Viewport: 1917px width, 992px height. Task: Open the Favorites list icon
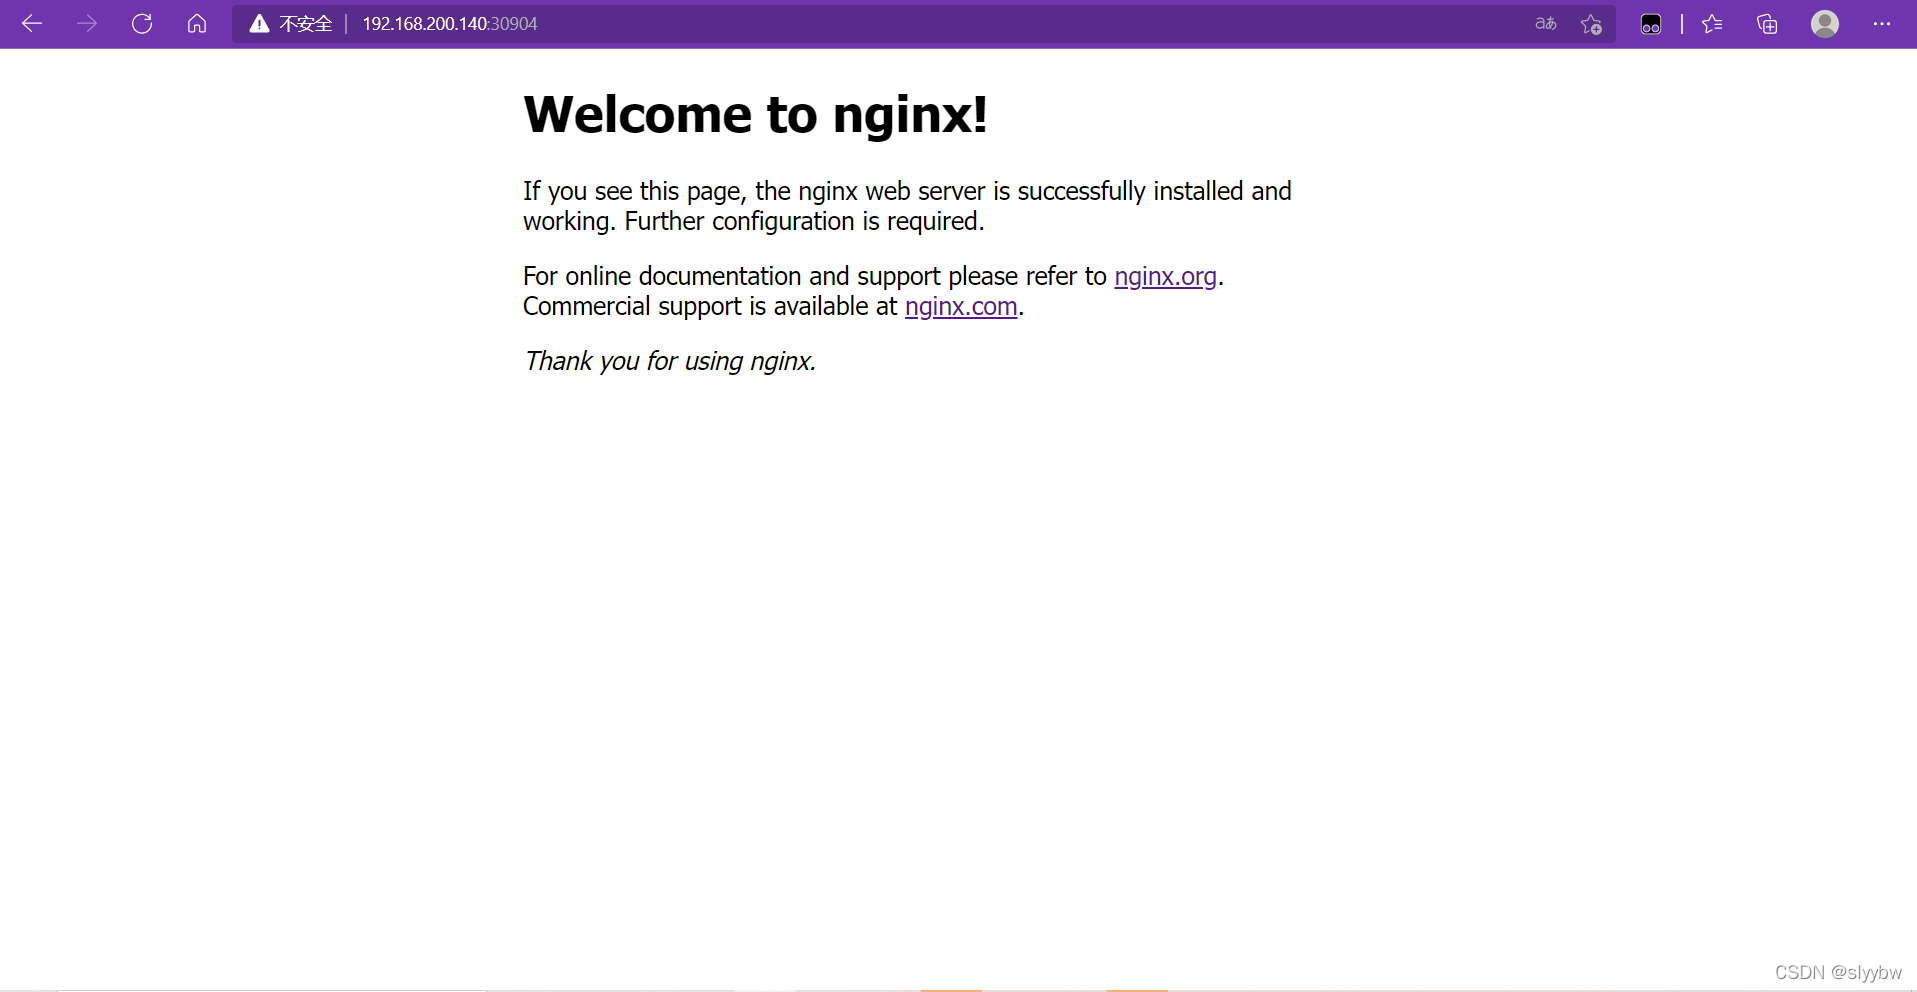click(1712, 23)
